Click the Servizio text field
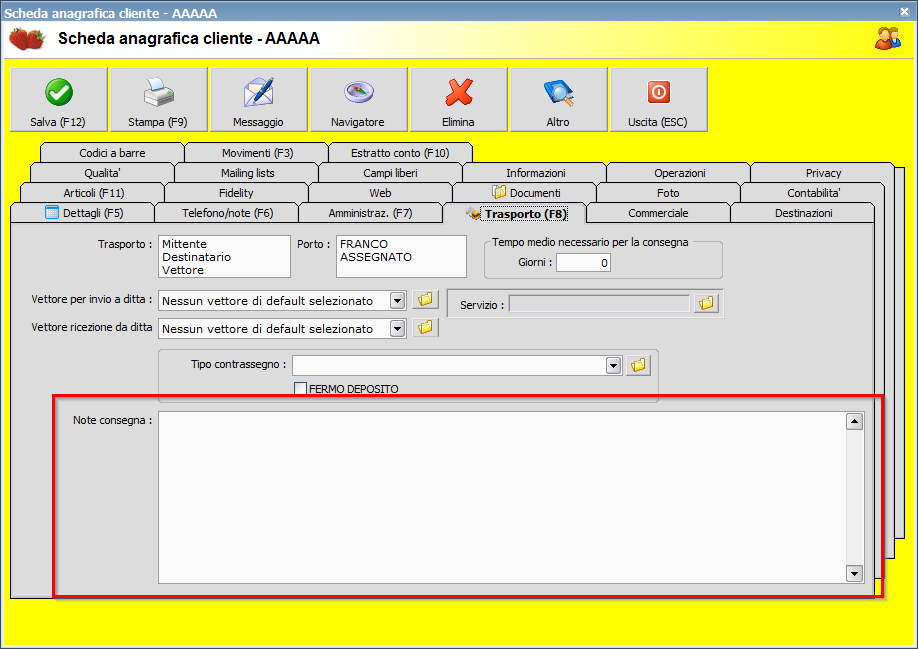The image size is (918, 649). coord(600,304)
